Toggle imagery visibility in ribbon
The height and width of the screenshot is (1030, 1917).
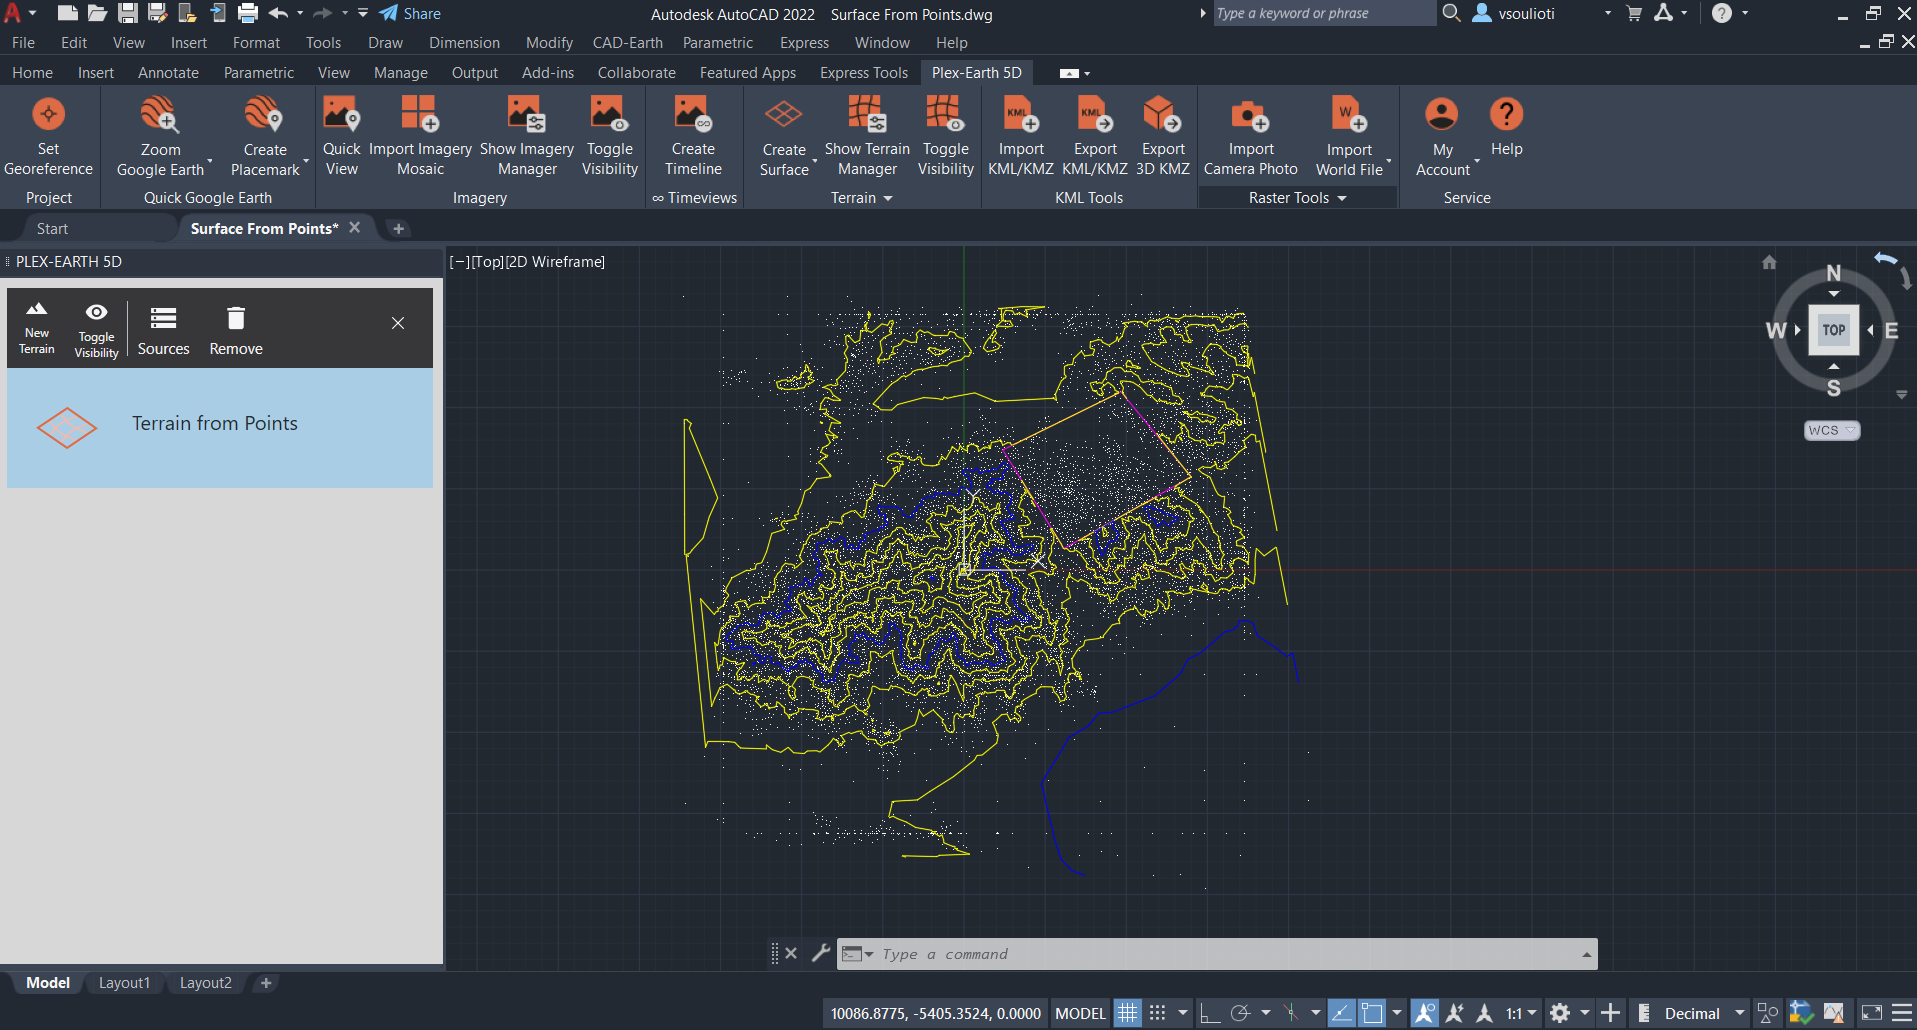[x=609, y=137]
